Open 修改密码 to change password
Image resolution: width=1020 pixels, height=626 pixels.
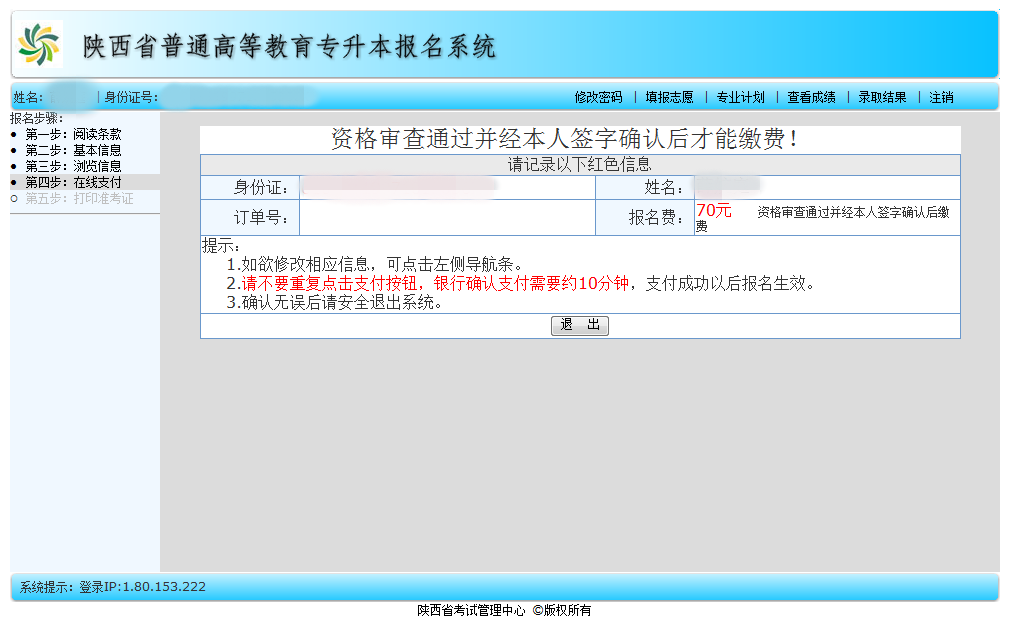pos(596,97)
